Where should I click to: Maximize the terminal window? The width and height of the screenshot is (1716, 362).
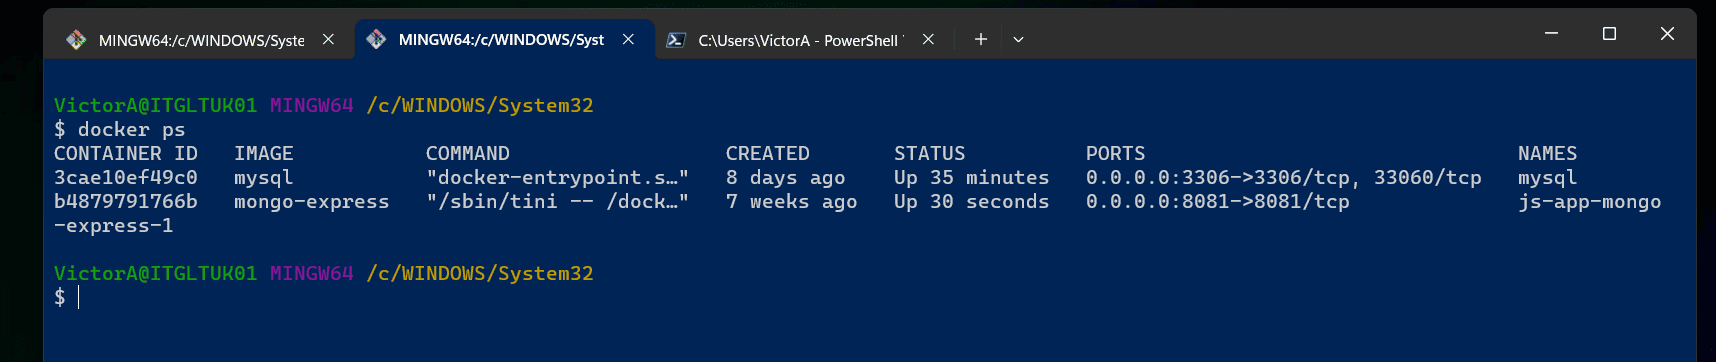coord(1609,33)
